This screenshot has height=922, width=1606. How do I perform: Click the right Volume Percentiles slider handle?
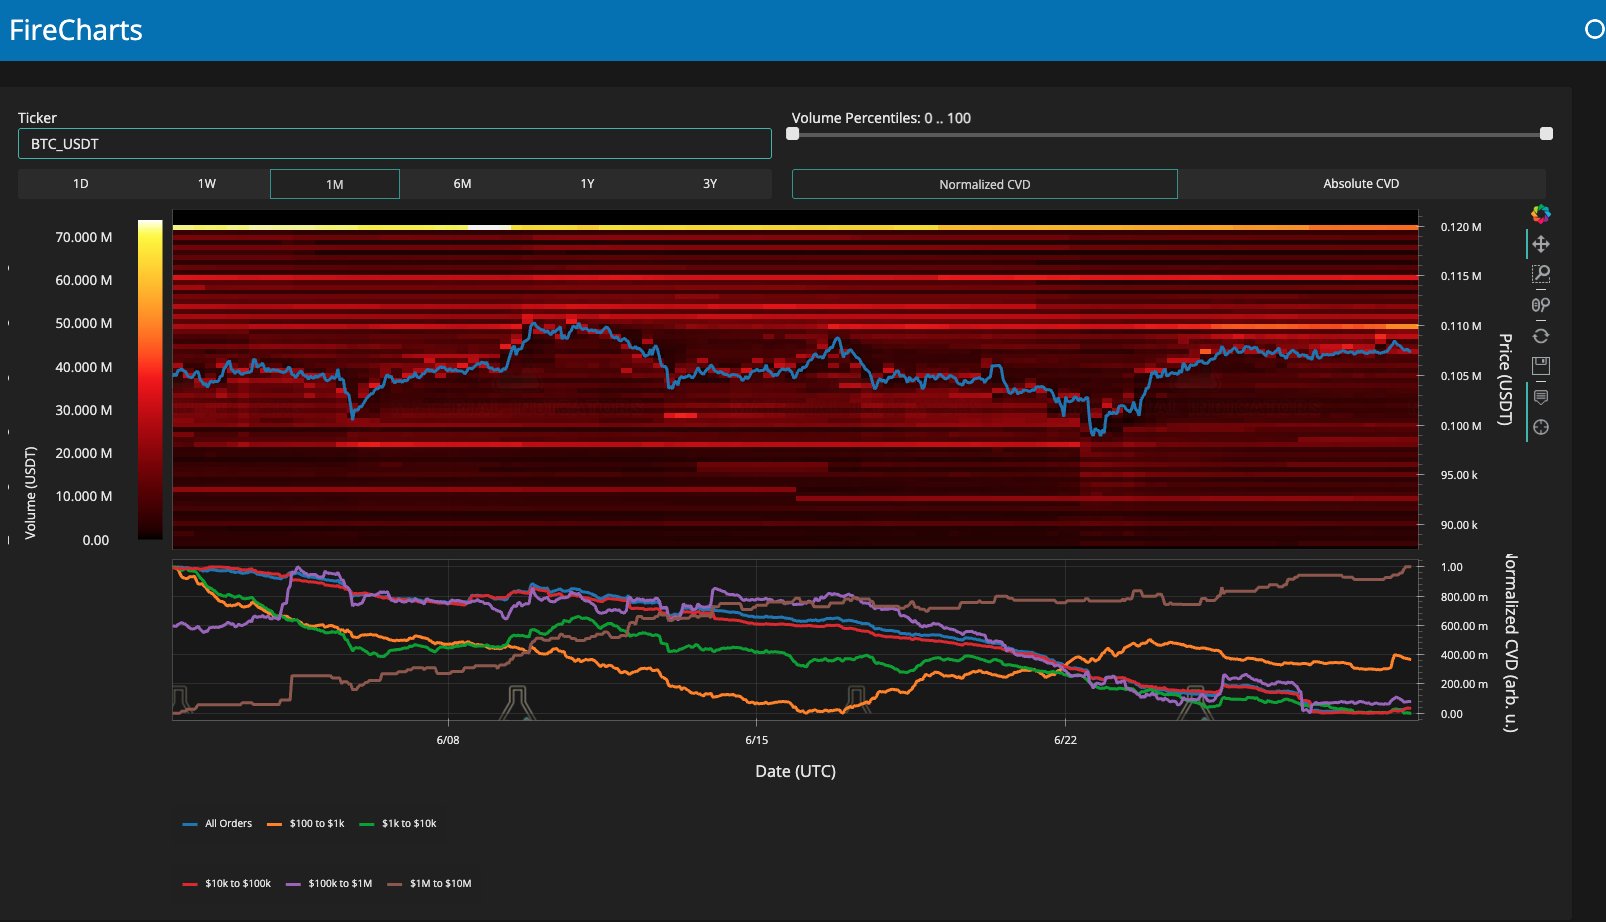click(x=1546, y=134)
